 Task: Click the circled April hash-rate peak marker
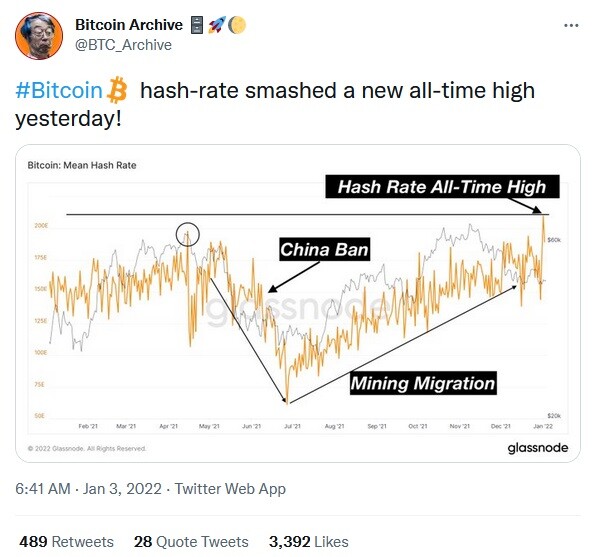pyautogui.click(x=188, y=234)
